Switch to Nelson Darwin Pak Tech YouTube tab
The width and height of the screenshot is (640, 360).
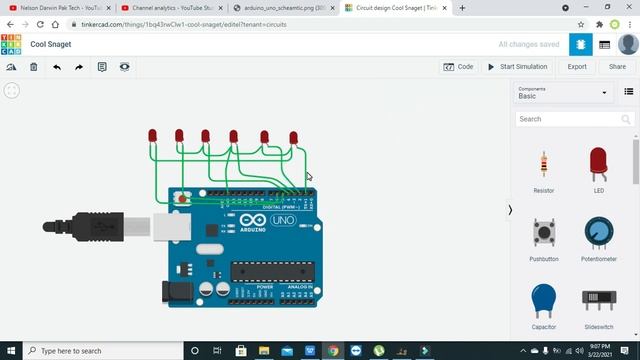(60, 8)
